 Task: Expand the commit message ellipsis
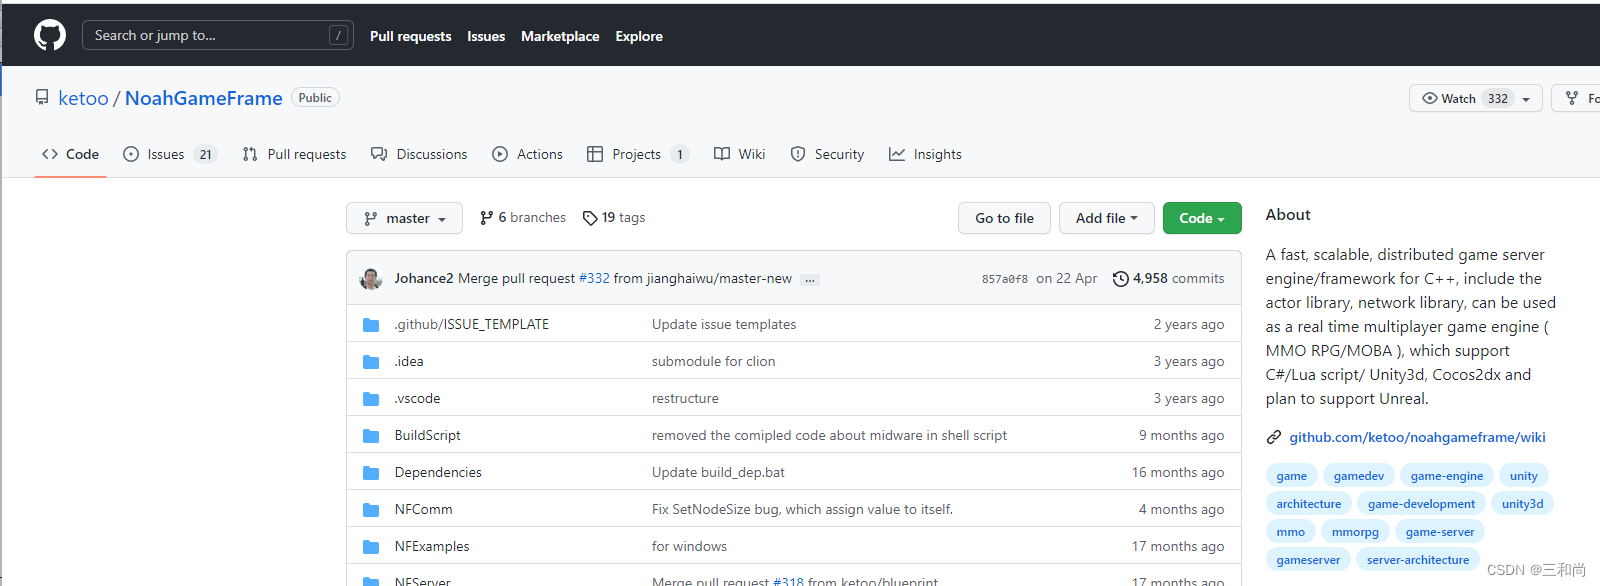(811, 280)
